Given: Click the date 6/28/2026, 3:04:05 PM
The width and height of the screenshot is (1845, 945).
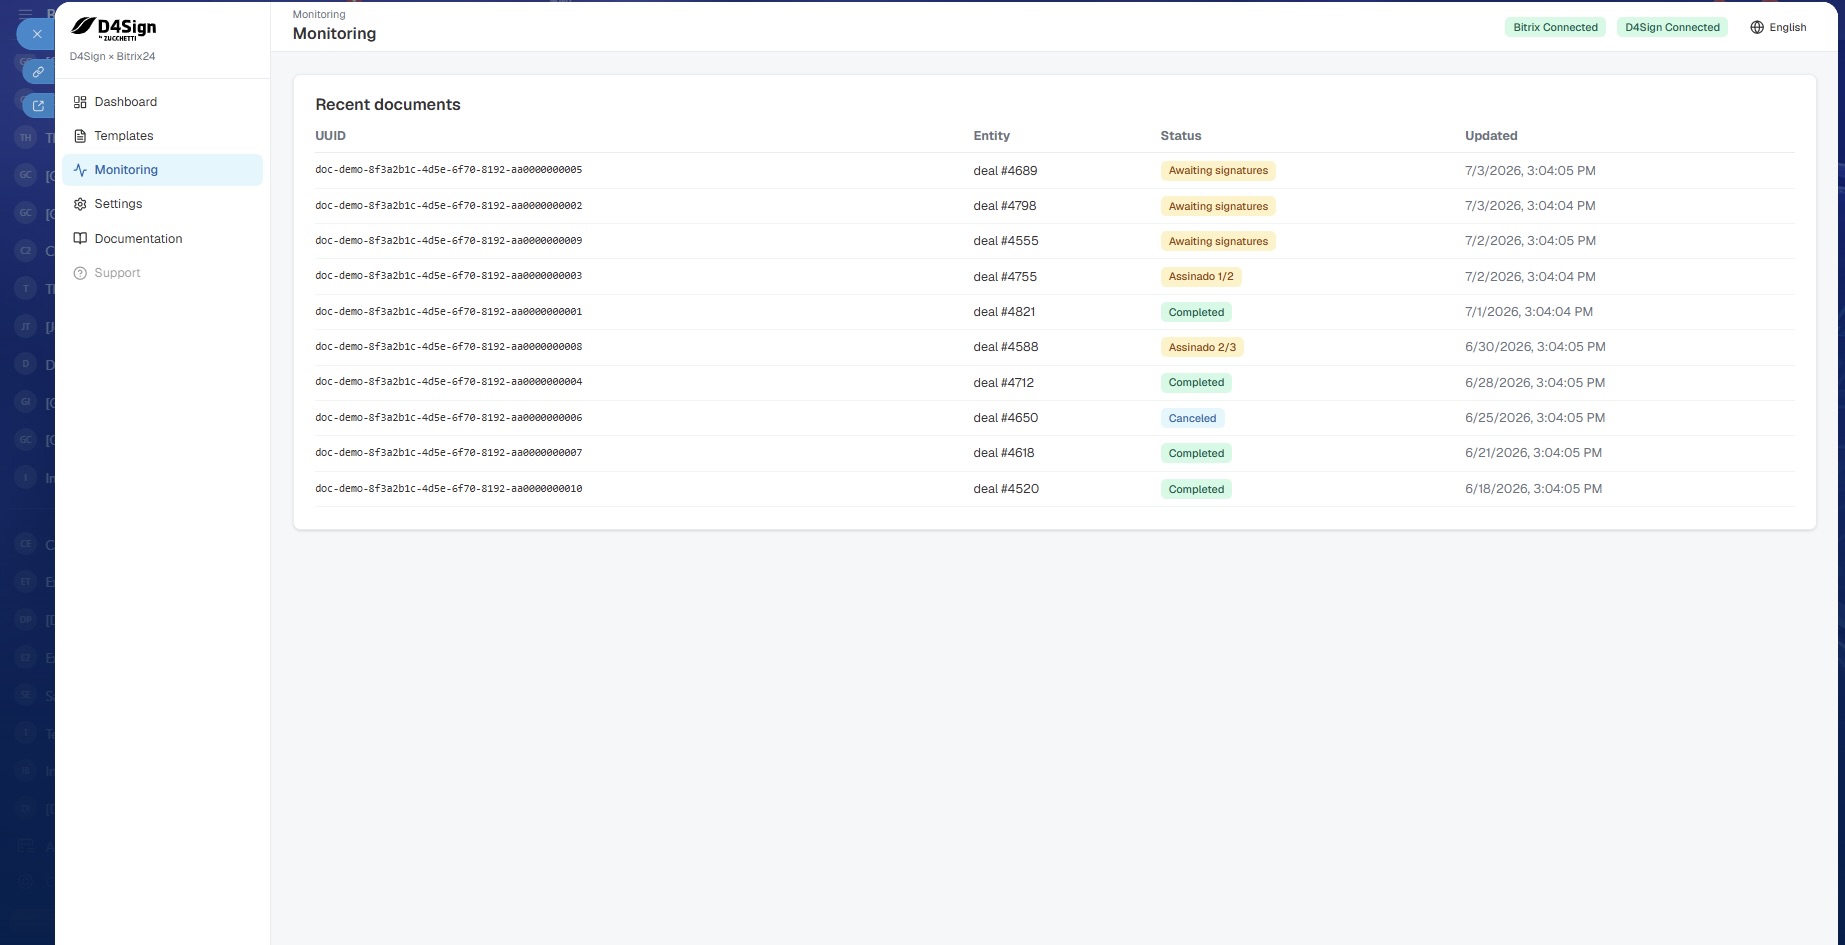Looking at the screenshot, I should click(1535, 383).
